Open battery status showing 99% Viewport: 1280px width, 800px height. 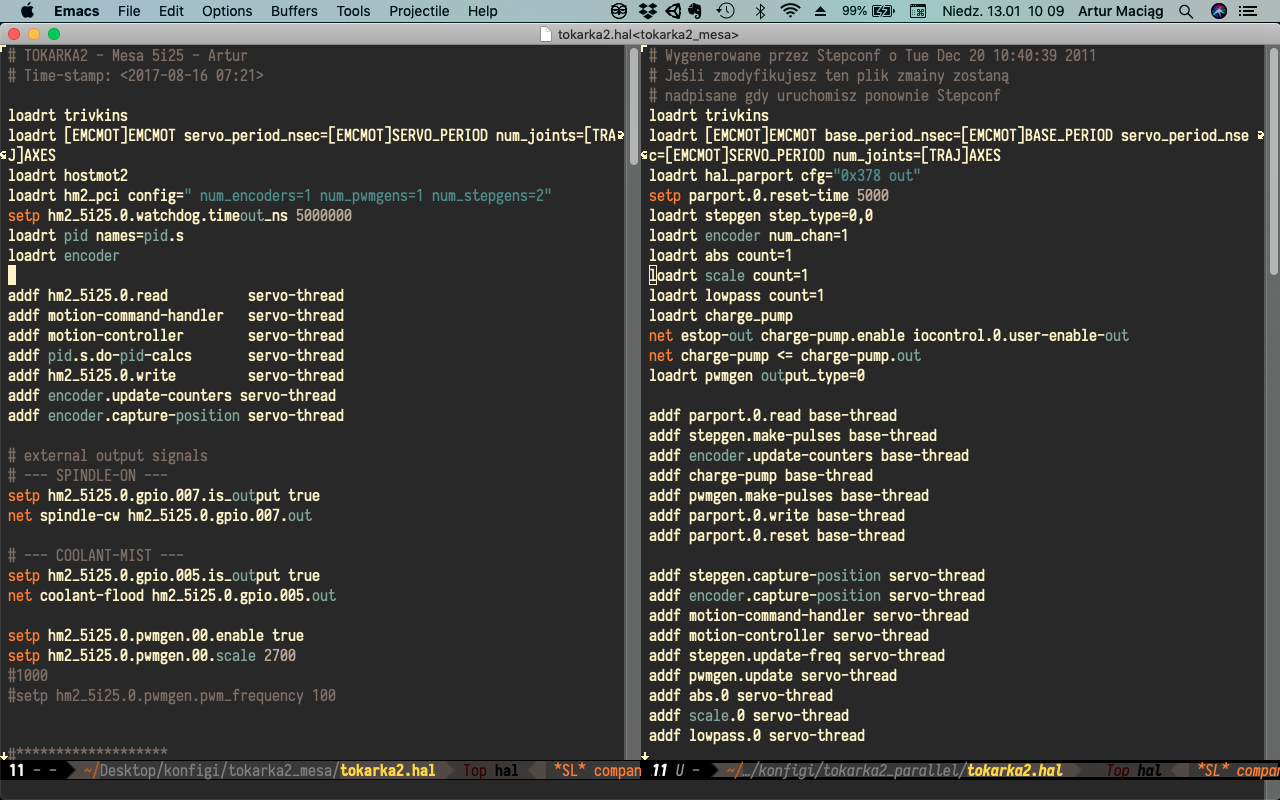click(x=868, y=11)
